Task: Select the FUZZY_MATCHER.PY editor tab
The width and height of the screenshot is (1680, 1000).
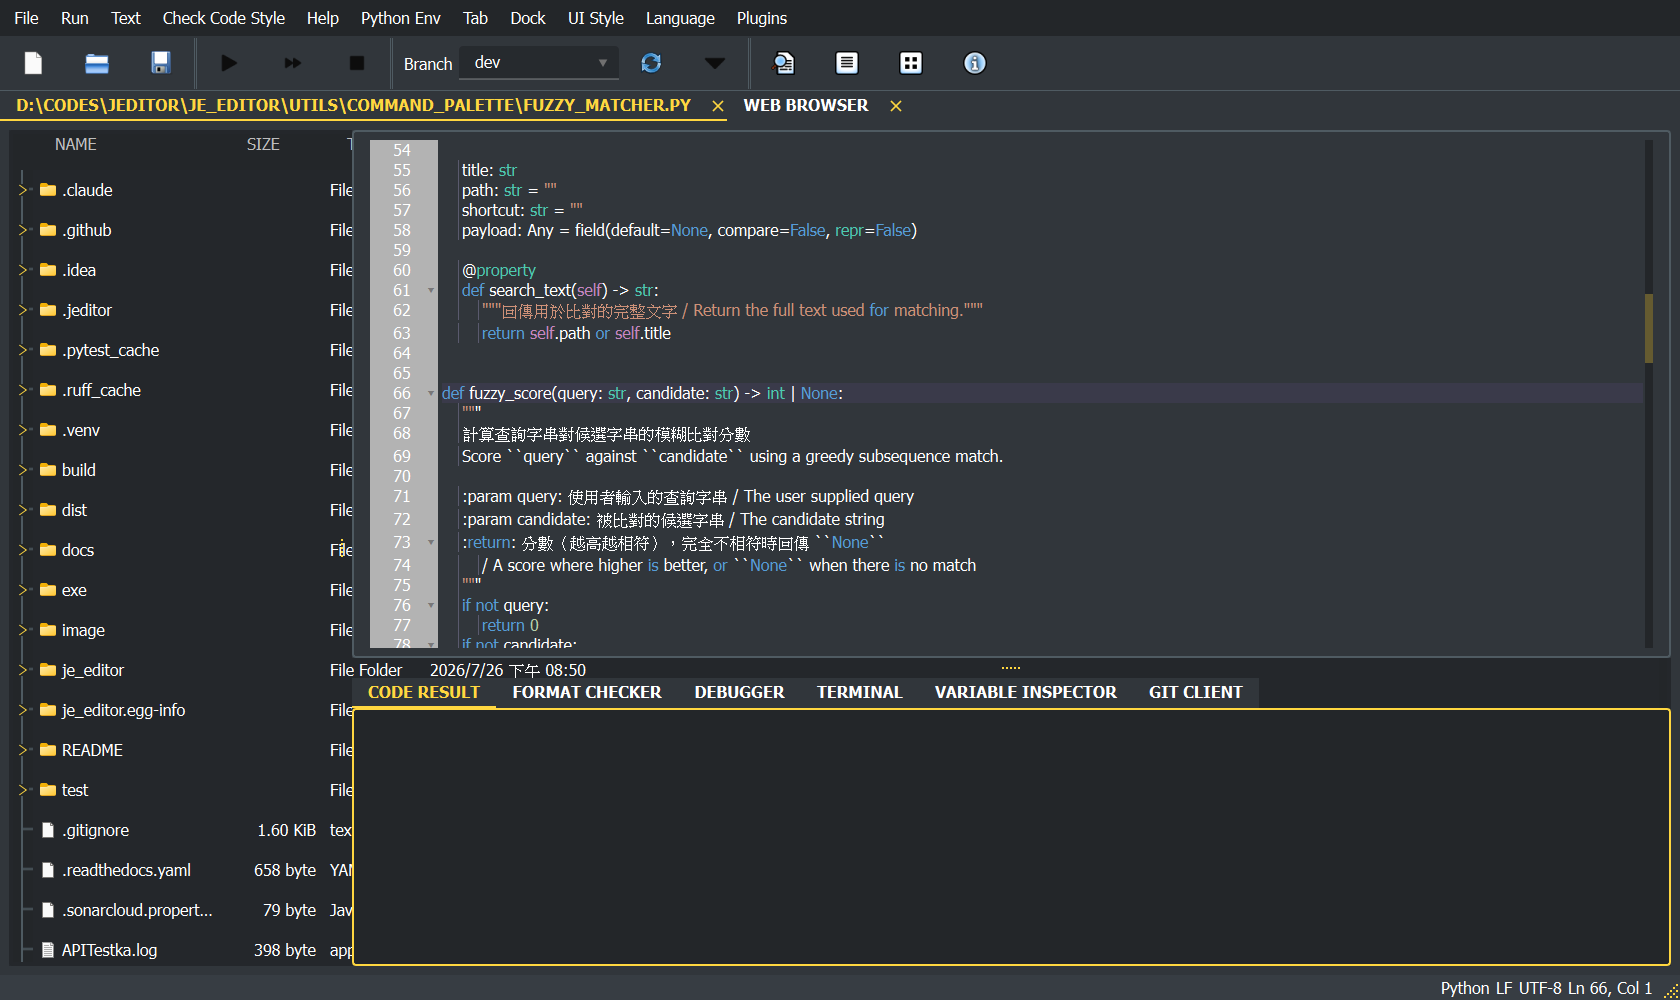Action: (x=354, y=105)
